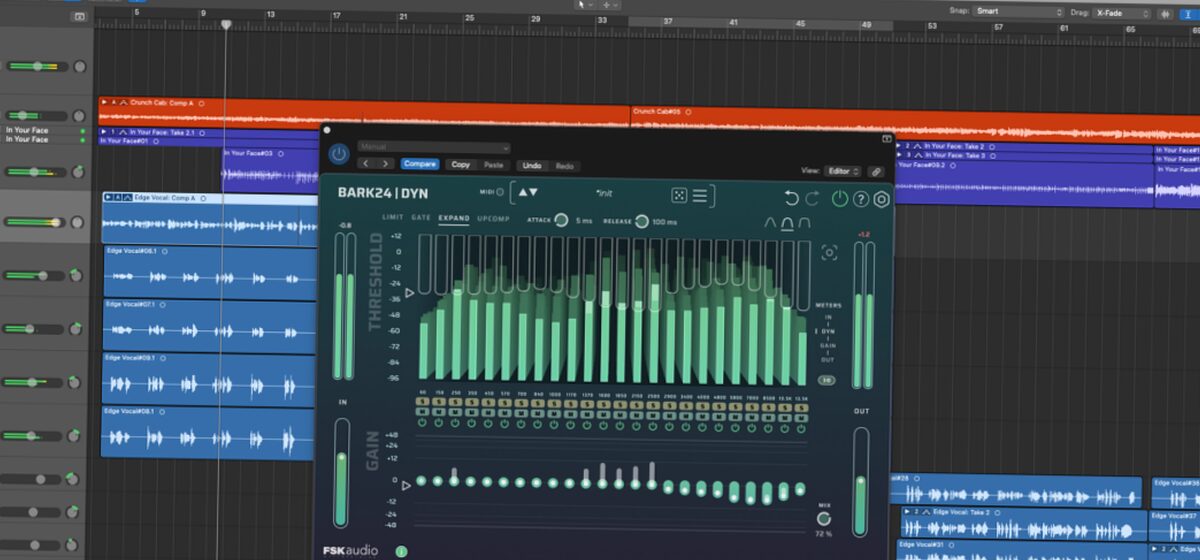This screenshot has height=560, width=1200.
Task: Open the preset list hamburger icon
Action: [x=700, y=195]
